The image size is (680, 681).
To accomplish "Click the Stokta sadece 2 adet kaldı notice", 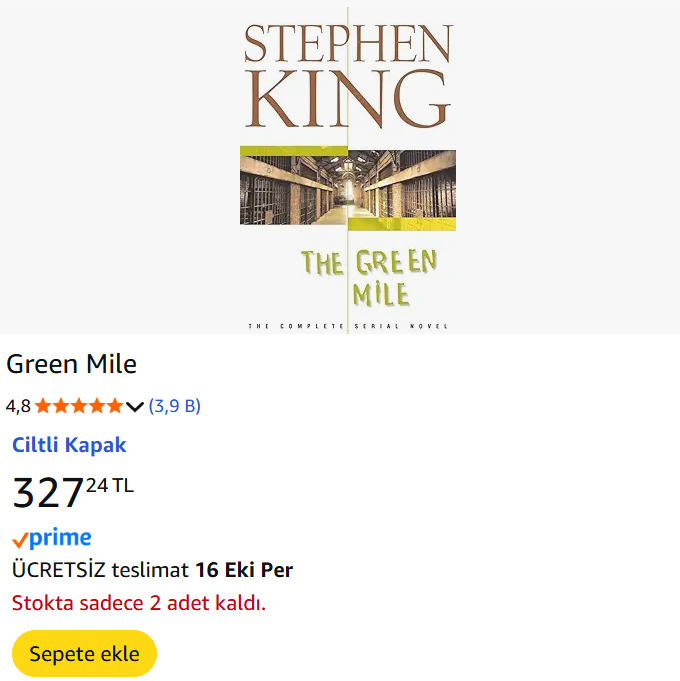I will click(139, 603).
